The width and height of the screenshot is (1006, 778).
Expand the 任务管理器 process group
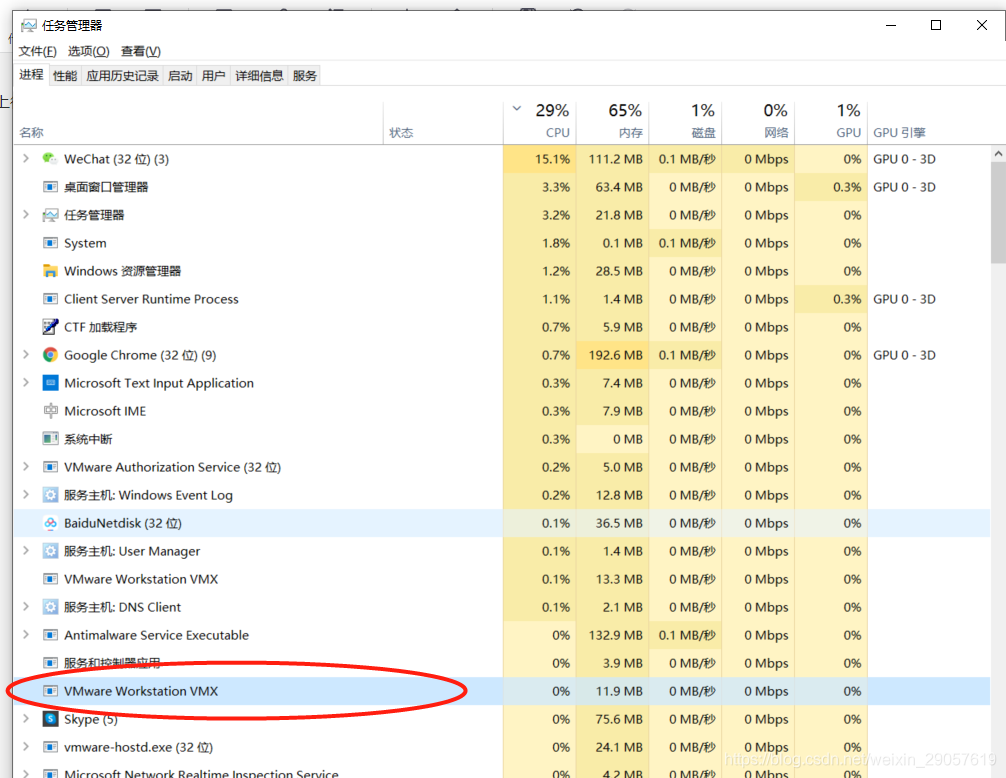click(26, 215)
